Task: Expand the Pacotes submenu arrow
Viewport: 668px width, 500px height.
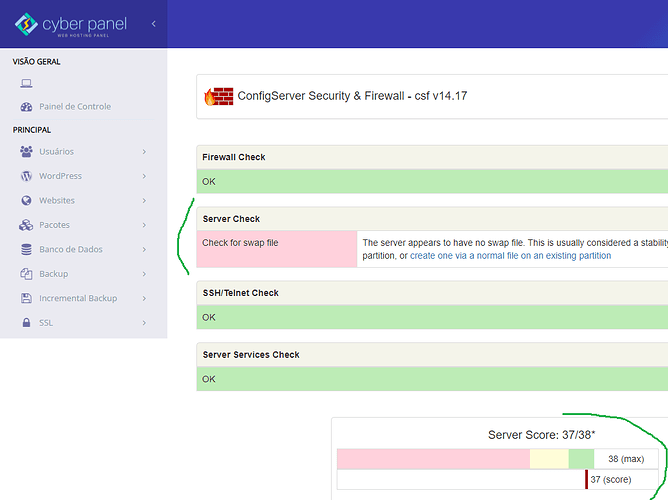Action: tap(144, 225)
